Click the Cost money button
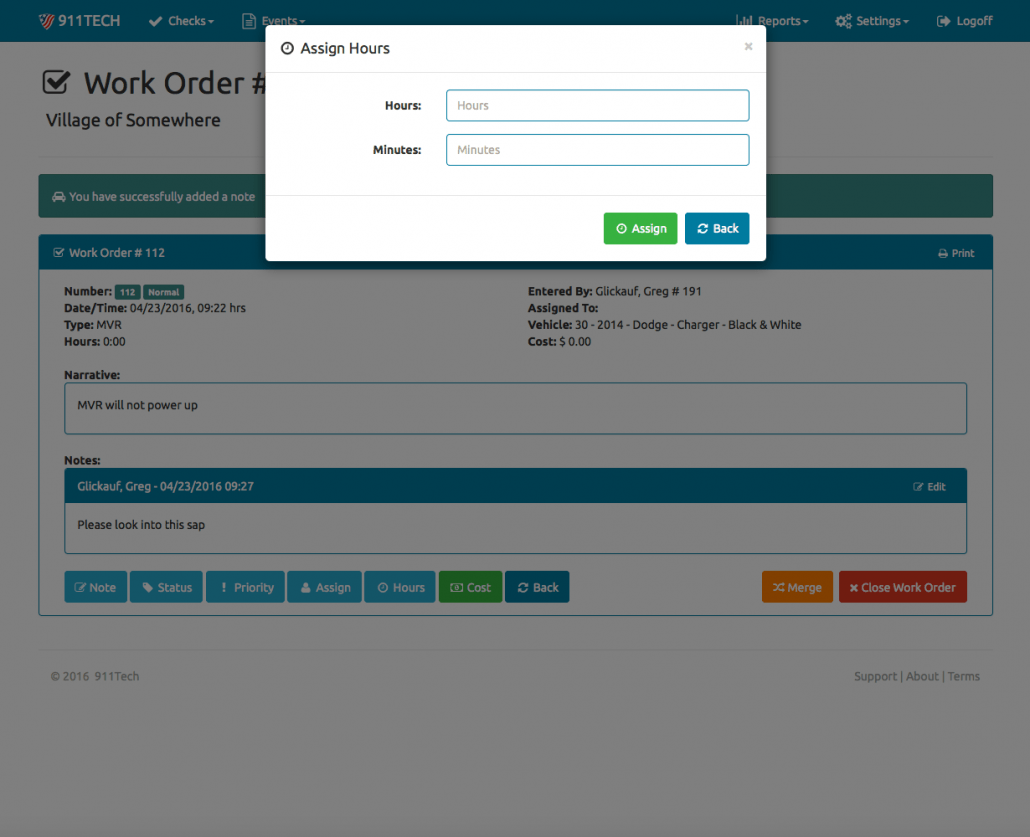Viewport: 1030px width, 837px height. click(x=470, y=587)
